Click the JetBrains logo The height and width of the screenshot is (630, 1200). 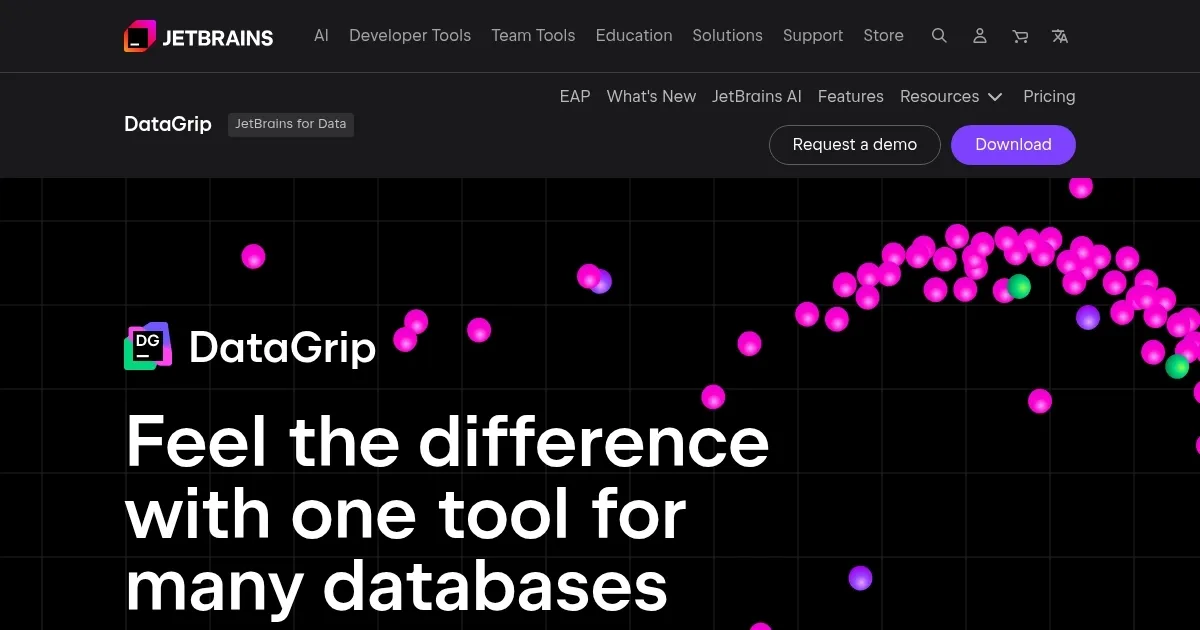197,35
